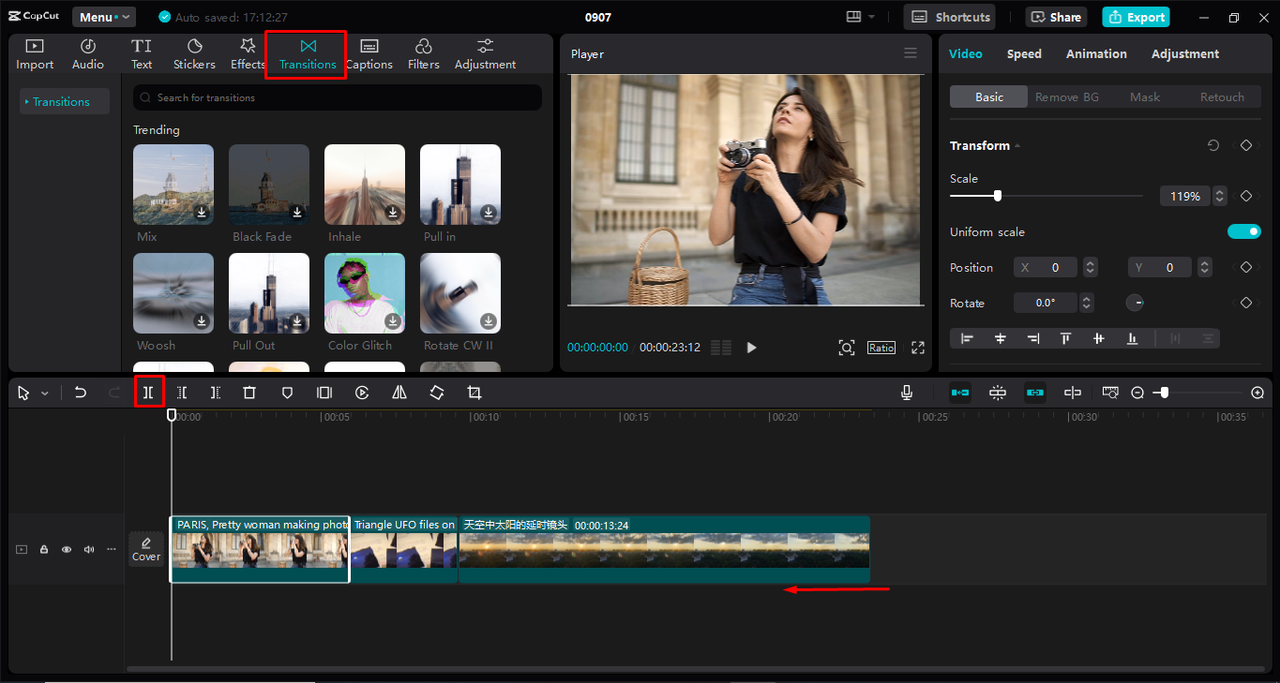Add a marker with the shield icon
The width and height of the screenshot is (1280, 683).
coord(287,393)
